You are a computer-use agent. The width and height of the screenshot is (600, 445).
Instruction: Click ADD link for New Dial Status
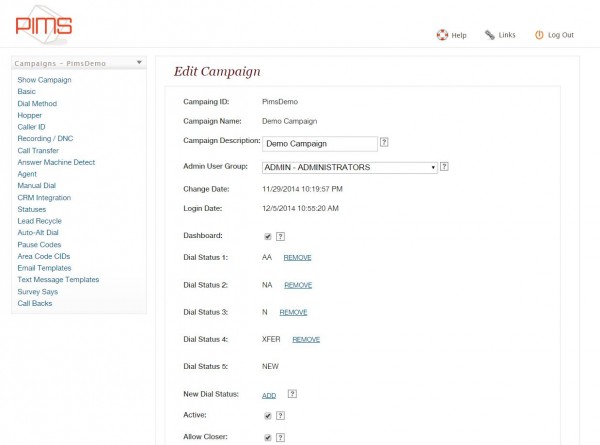pyautogui.click(x=269, y=396)
